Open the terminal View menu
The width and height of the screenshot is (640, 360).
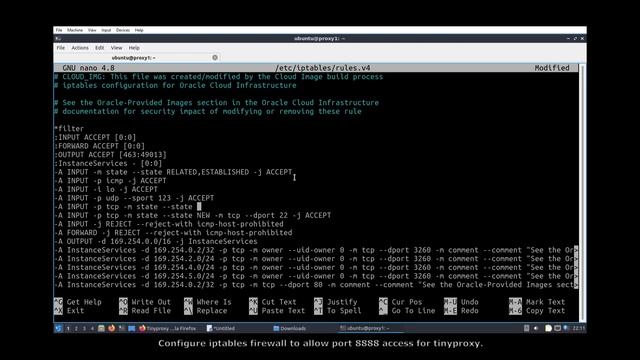click(x=116, y=48)
